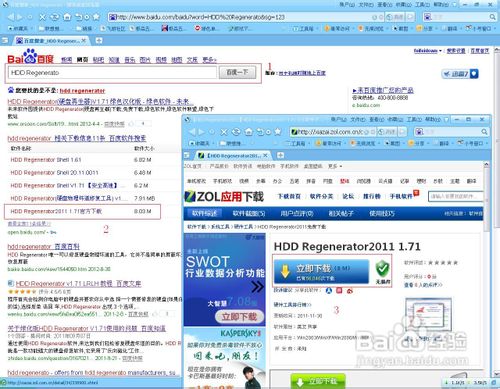Click ZOL software search input box
Screen dimensions: 500x389
coord(455,196)
